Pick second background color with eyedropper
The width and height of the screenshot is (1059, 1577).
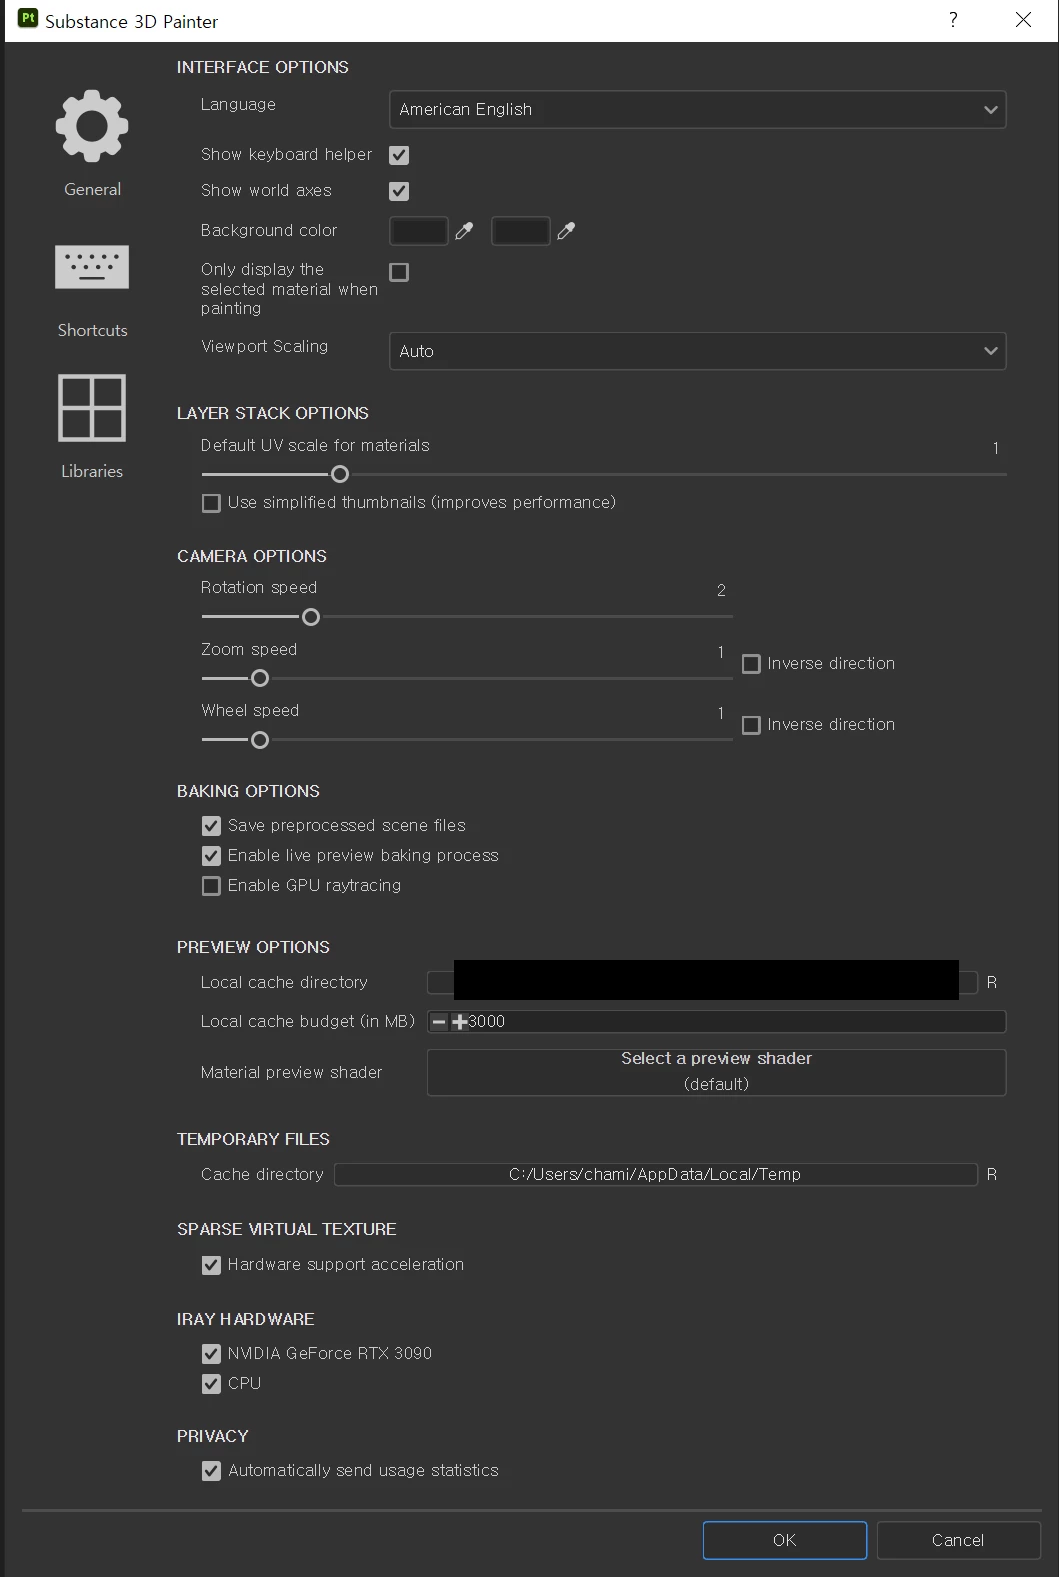pos(566,231)
